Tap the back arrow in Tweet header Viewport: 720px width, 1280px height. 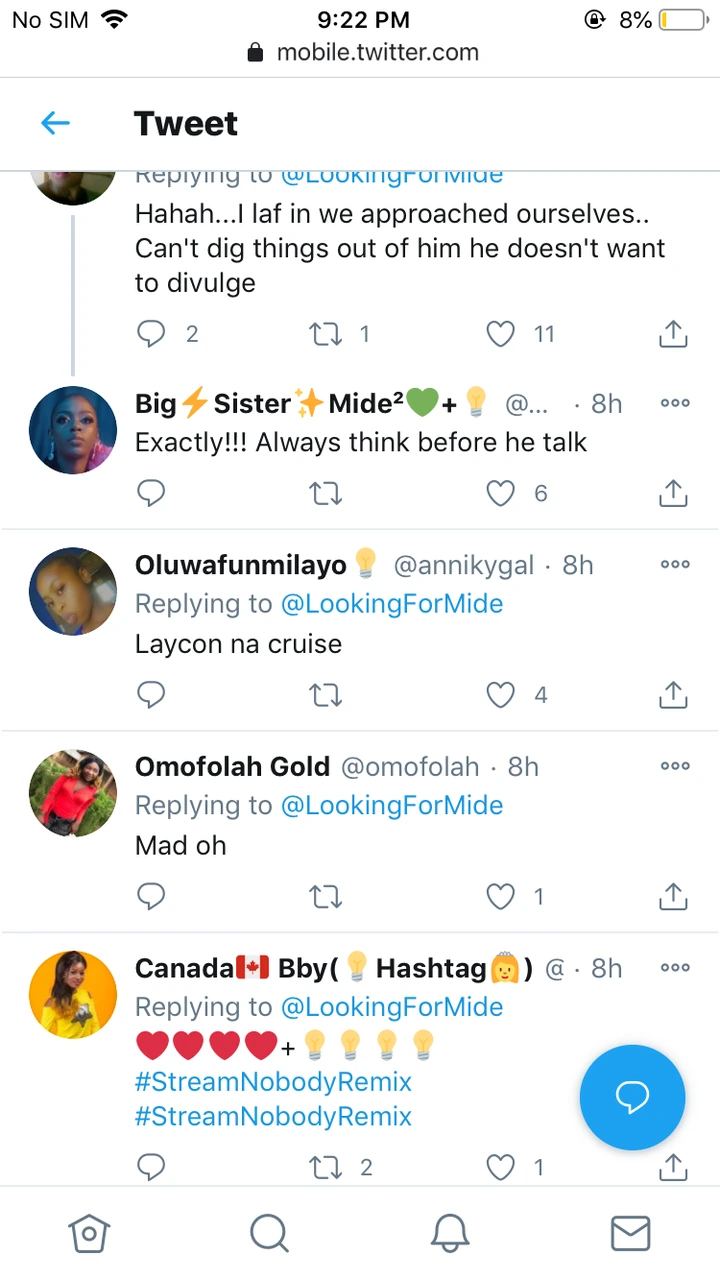tap(55, 123)
